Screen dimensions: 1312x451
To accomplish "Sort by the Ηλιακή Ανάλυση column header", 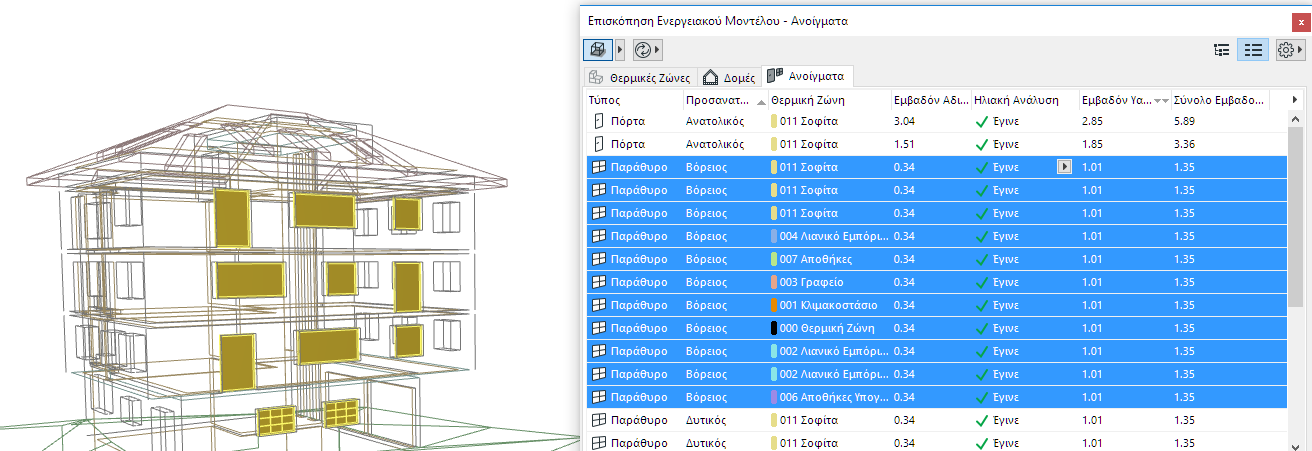I will tap(1023, 100).
